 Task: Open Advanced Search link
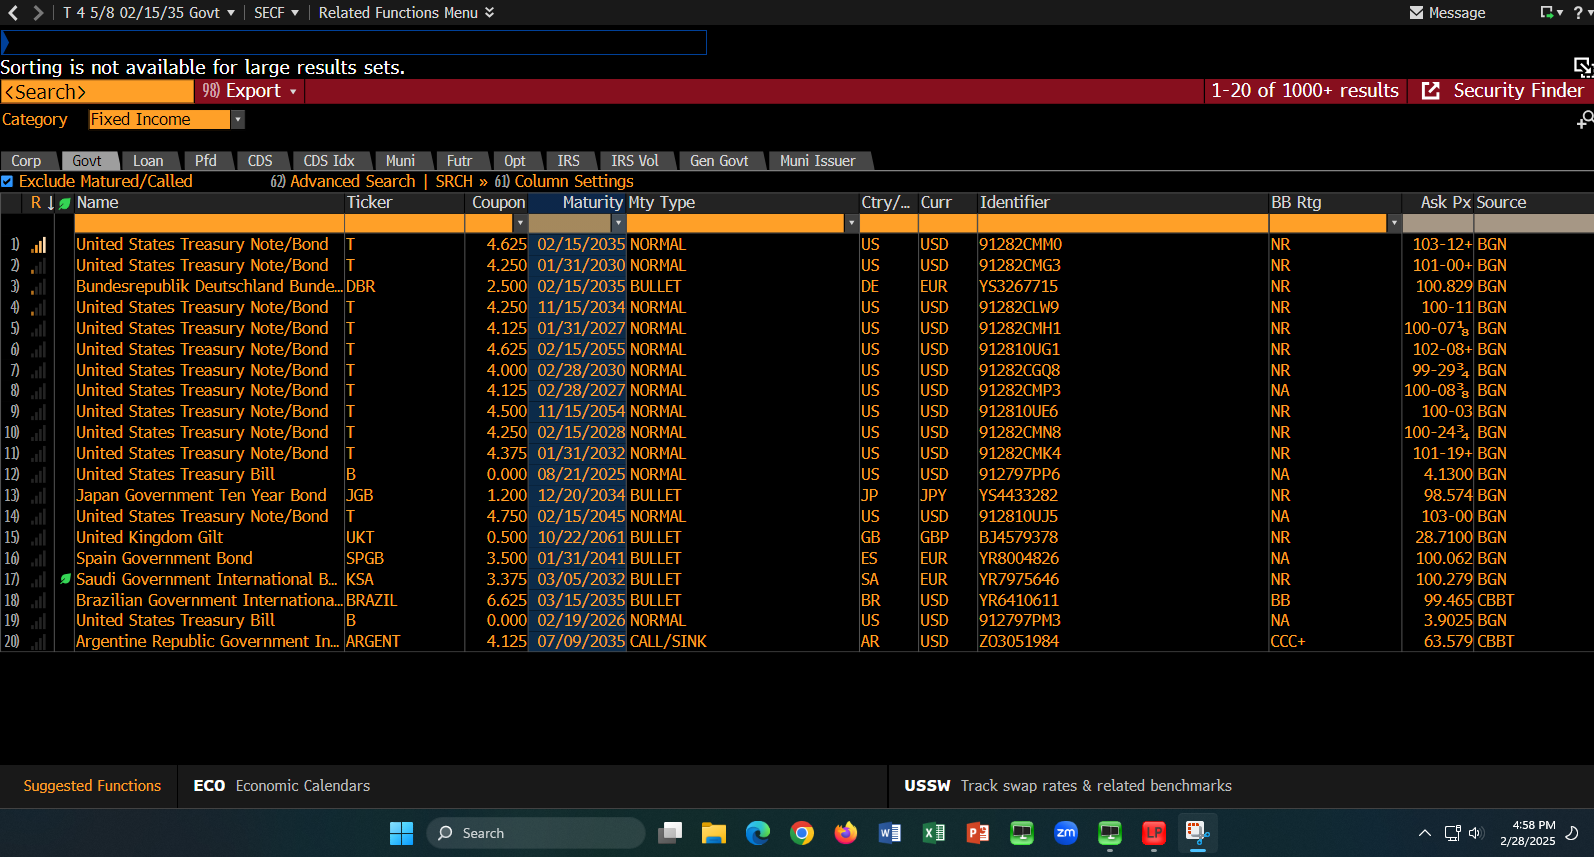click(343, 181)
